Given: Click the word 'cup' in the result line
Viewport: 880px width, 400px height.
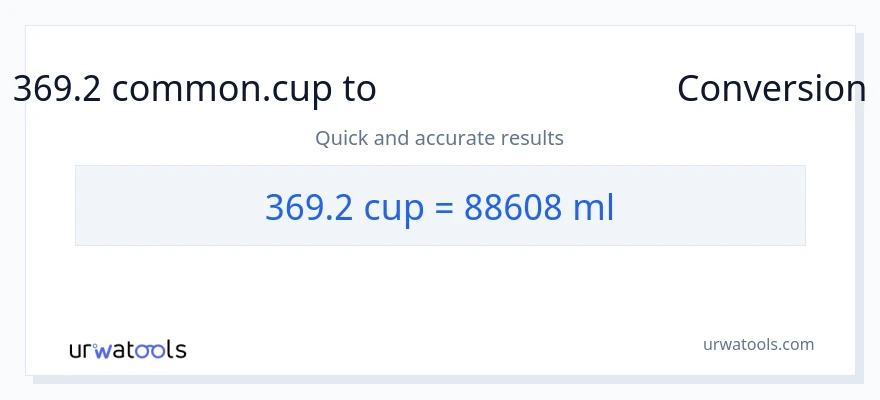Looking at the screenshot, I should [x=389, y=209].
